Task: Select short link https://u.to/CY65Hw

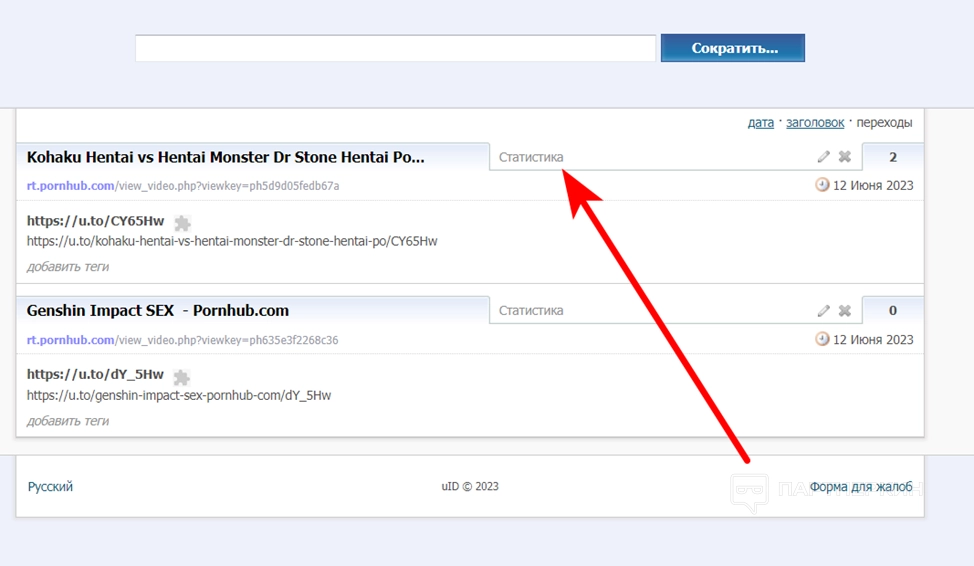Action: click(95, 221)
